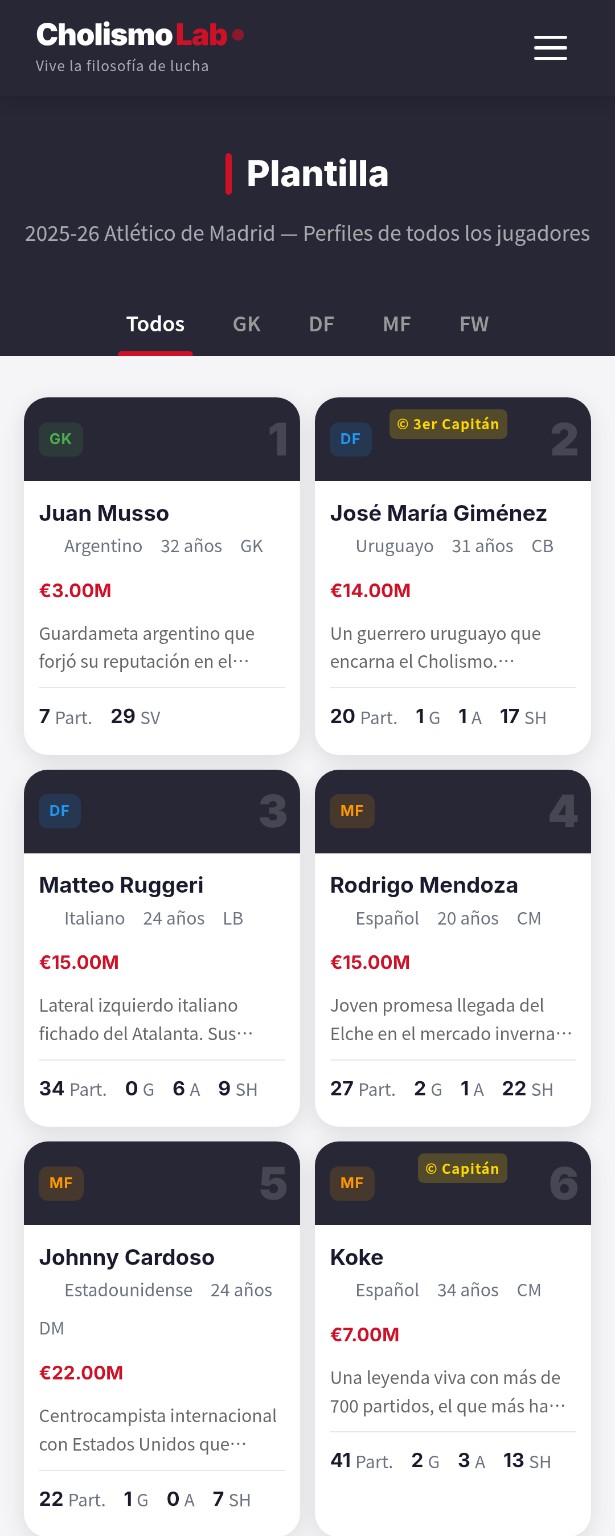Select the Todos filter tab
615x1536 pixels.
(x=155, y=323)
